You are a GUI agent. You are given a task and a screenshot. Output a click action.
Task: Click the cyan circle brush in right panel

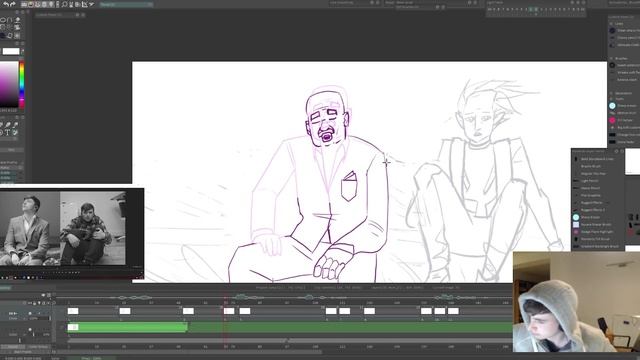pyautogui.click(x=612, y=106)
